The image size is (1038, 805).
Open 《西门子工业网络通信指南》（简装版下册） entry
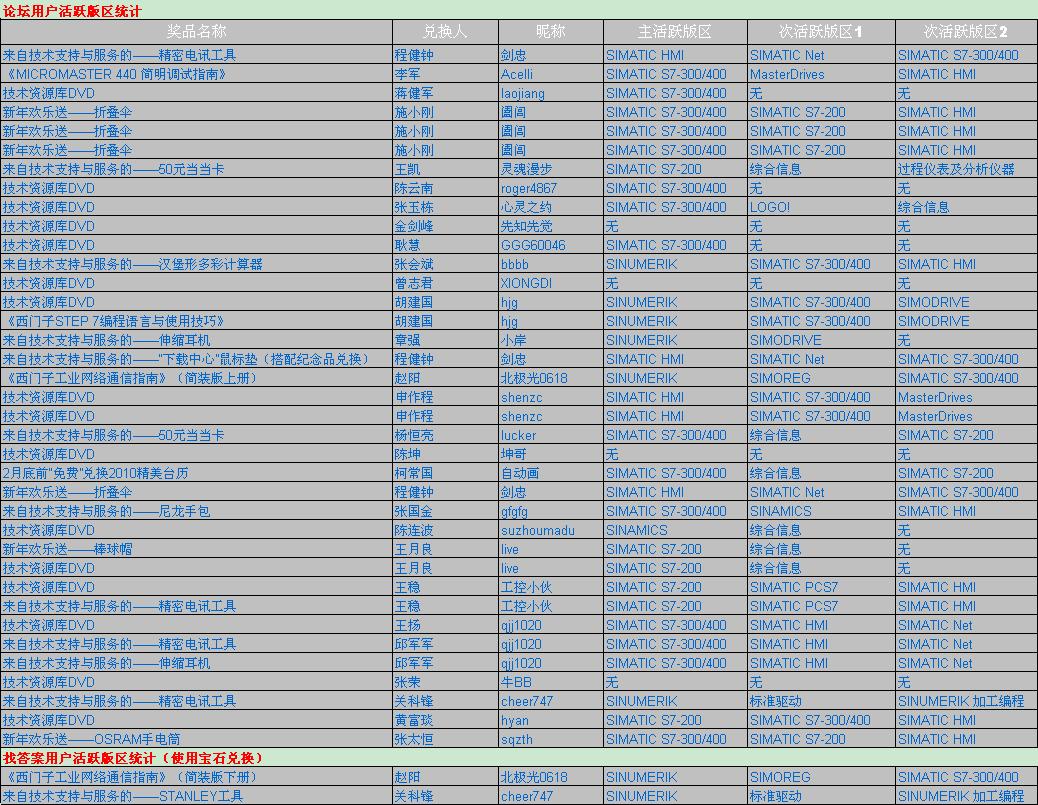pyautogui.click(x=130, y=777)
